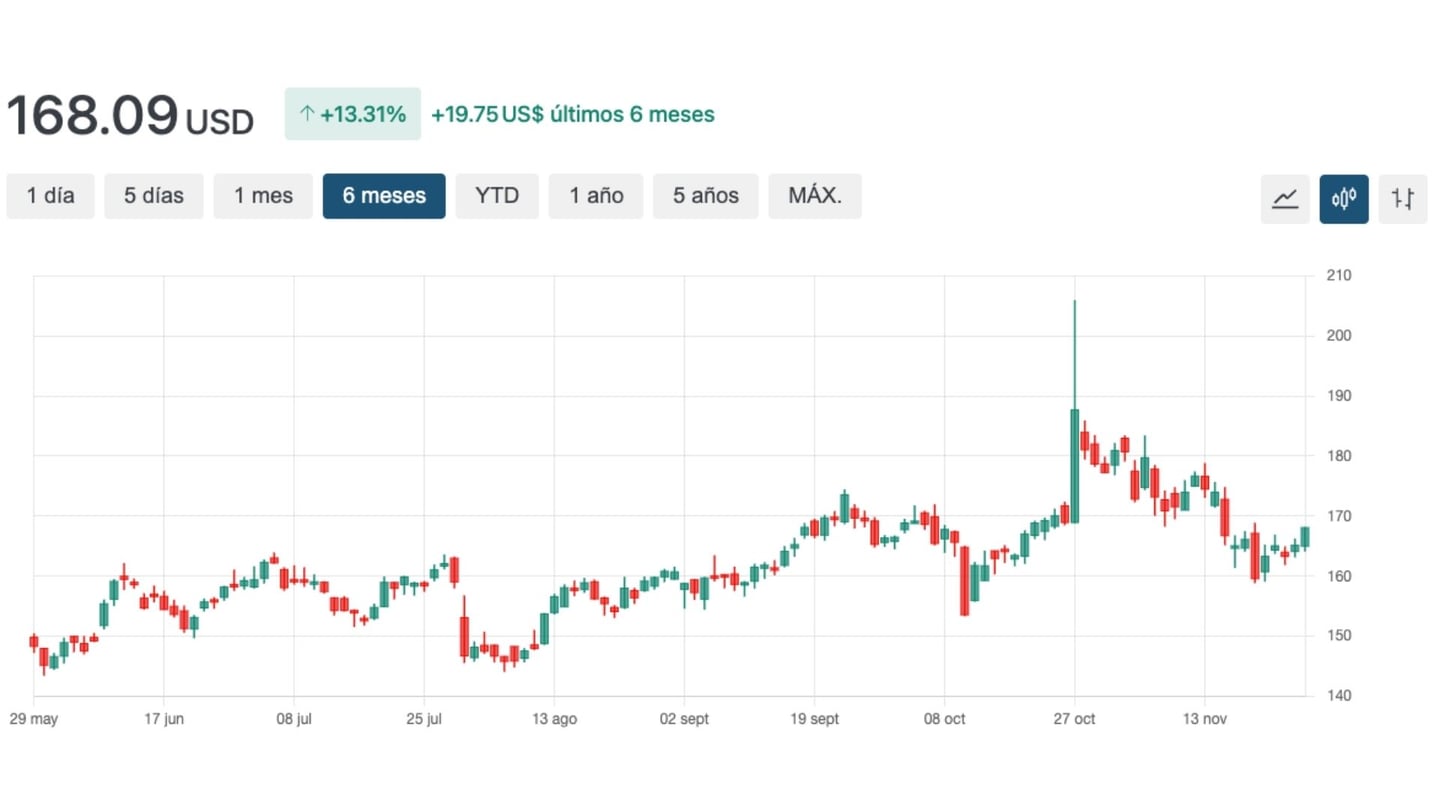Show the 1 mes price range

click(x=263, y=196)
